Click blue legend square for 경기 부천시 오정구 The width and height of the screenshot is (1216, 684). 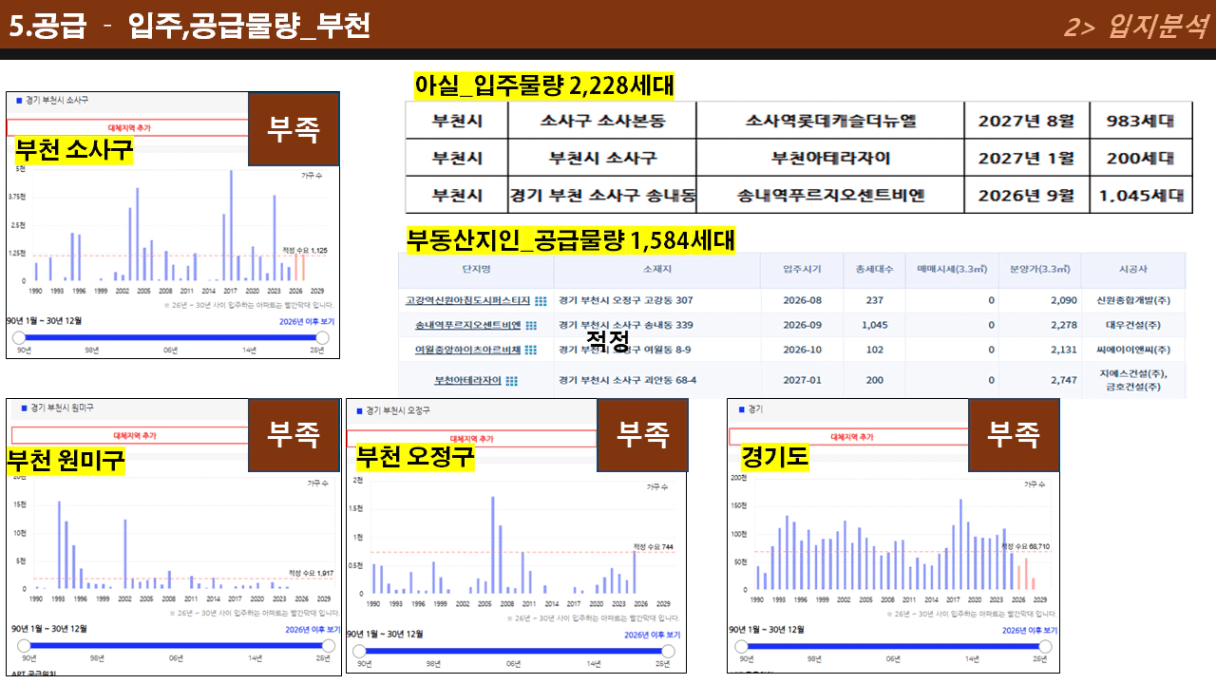click(357, 410)
